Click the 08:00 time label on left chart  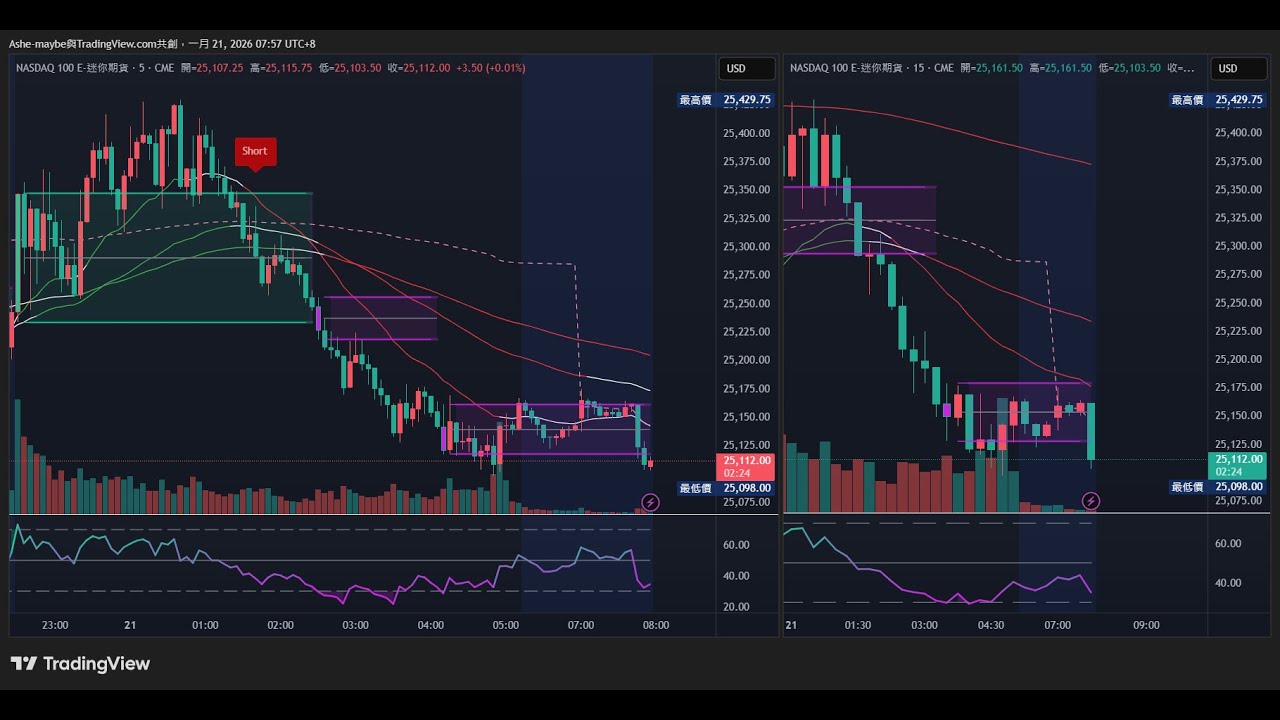[656, 625]
